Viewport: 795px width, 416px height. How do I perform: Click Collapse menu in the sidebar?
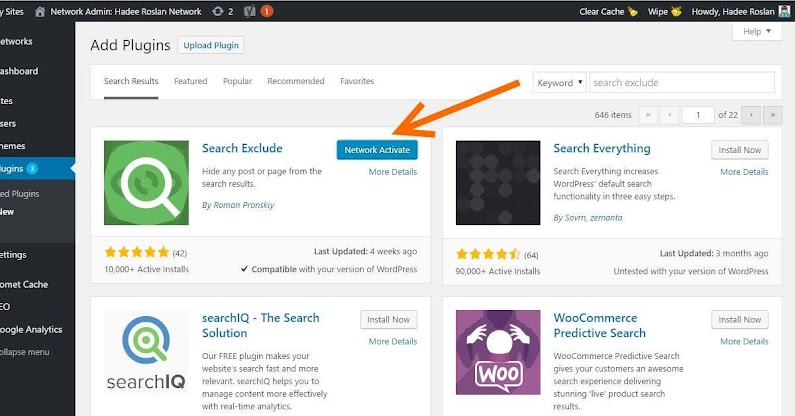(x=24, y=352)
